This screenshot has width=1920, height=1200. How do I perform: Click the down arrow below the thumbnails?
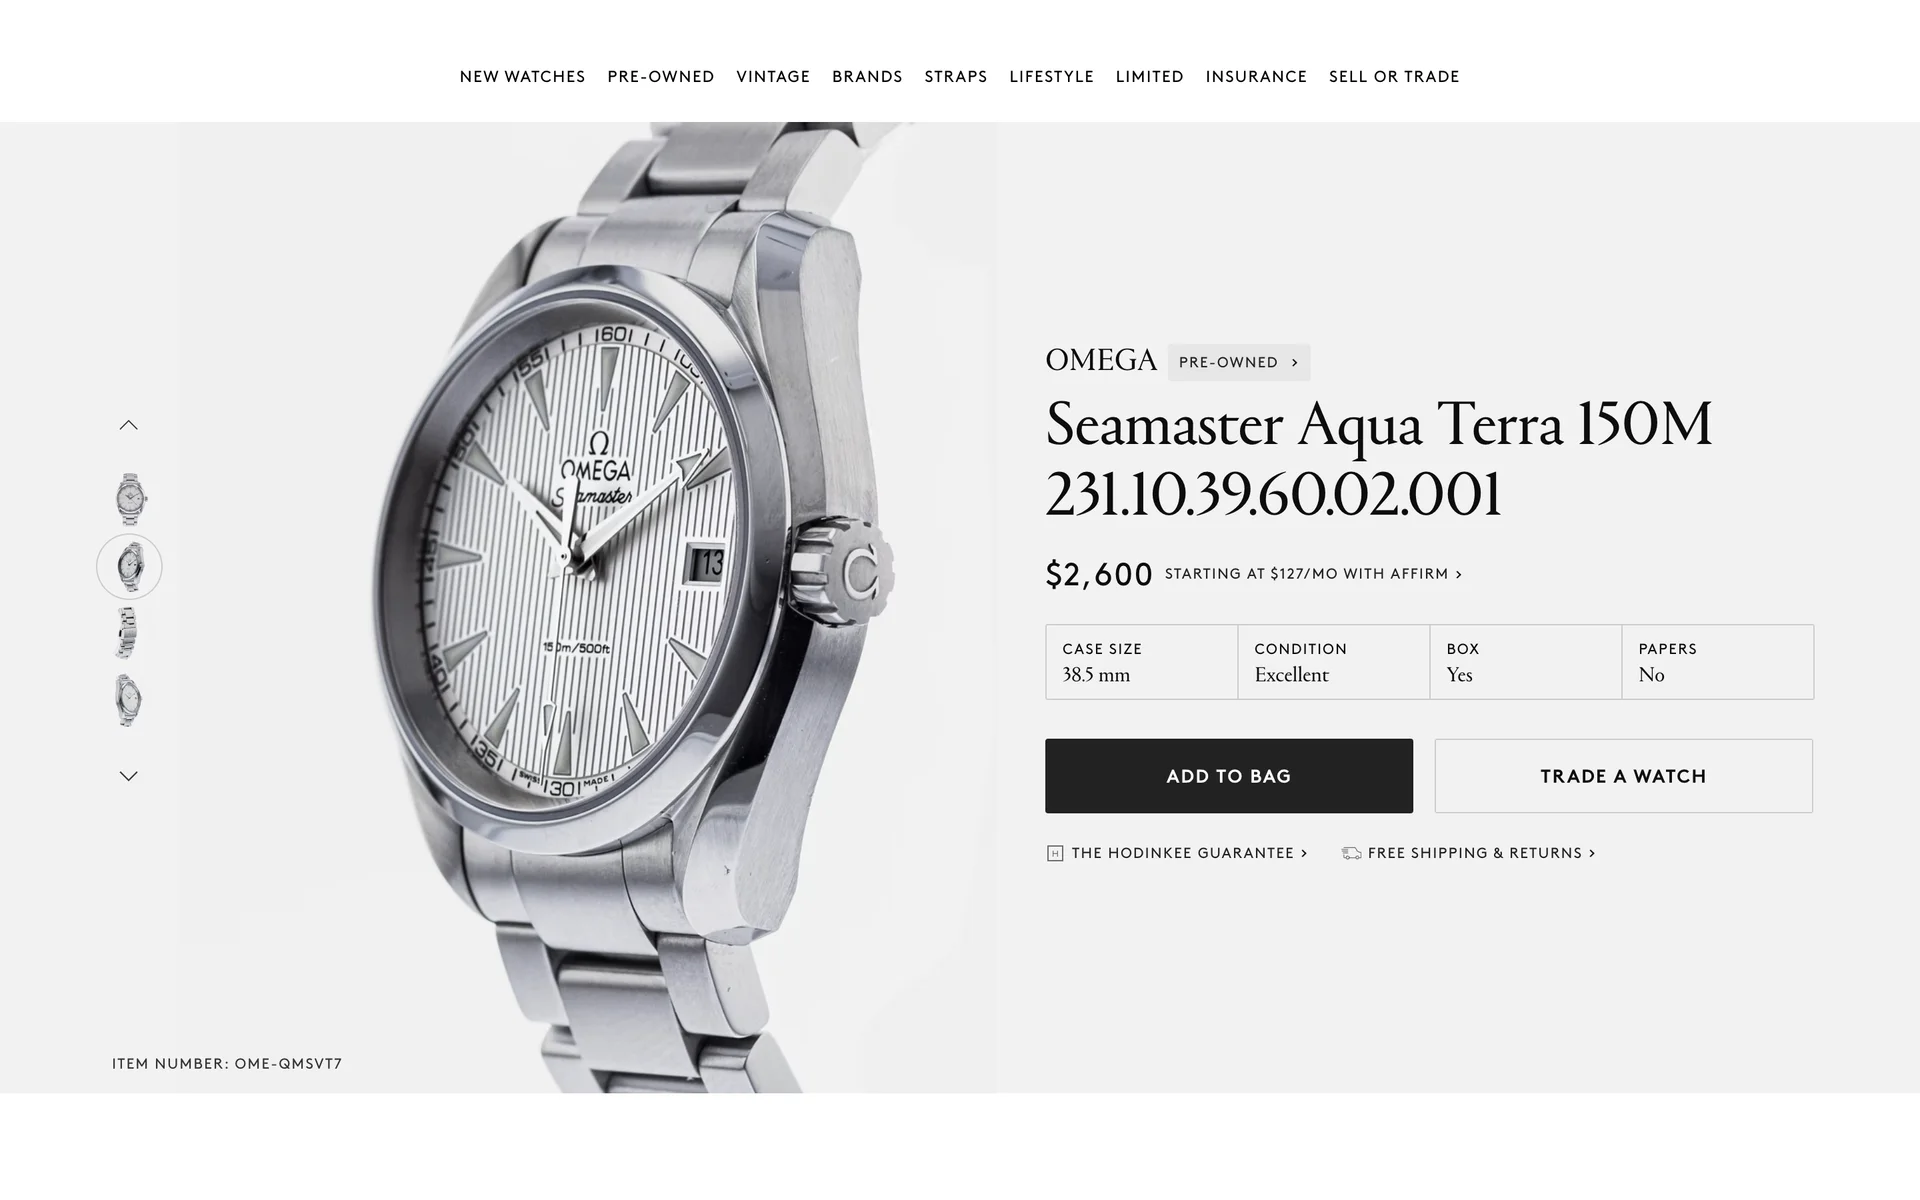[x=129, y=776]
